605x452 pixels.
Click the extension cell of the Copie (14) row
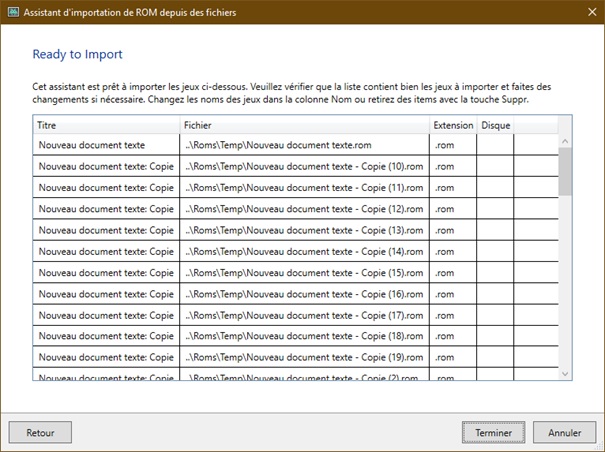(452, 252)
